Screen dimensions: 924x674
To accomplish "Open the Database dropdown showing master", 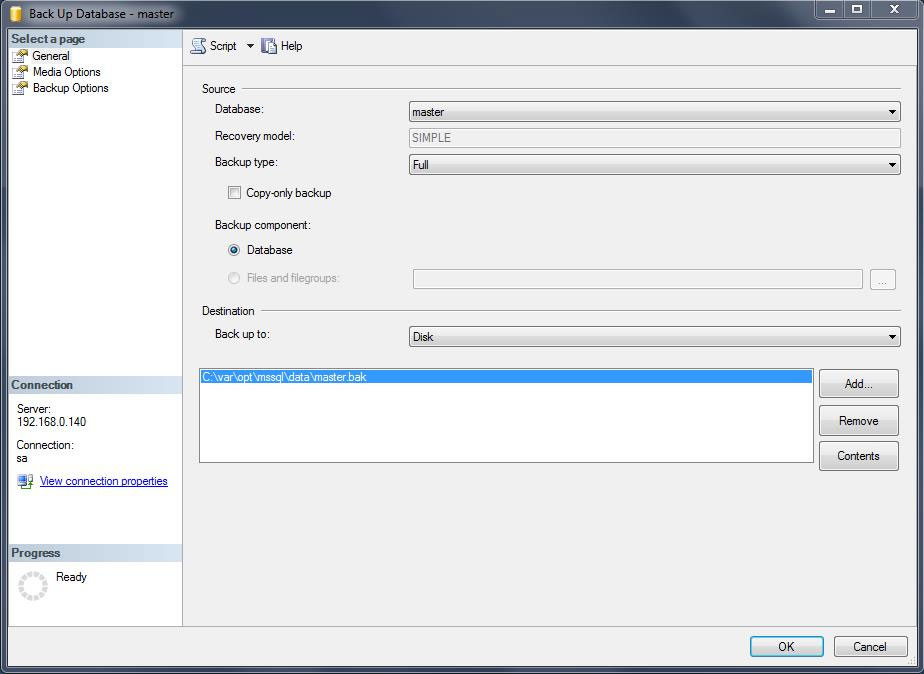I will tap(654, 112).
